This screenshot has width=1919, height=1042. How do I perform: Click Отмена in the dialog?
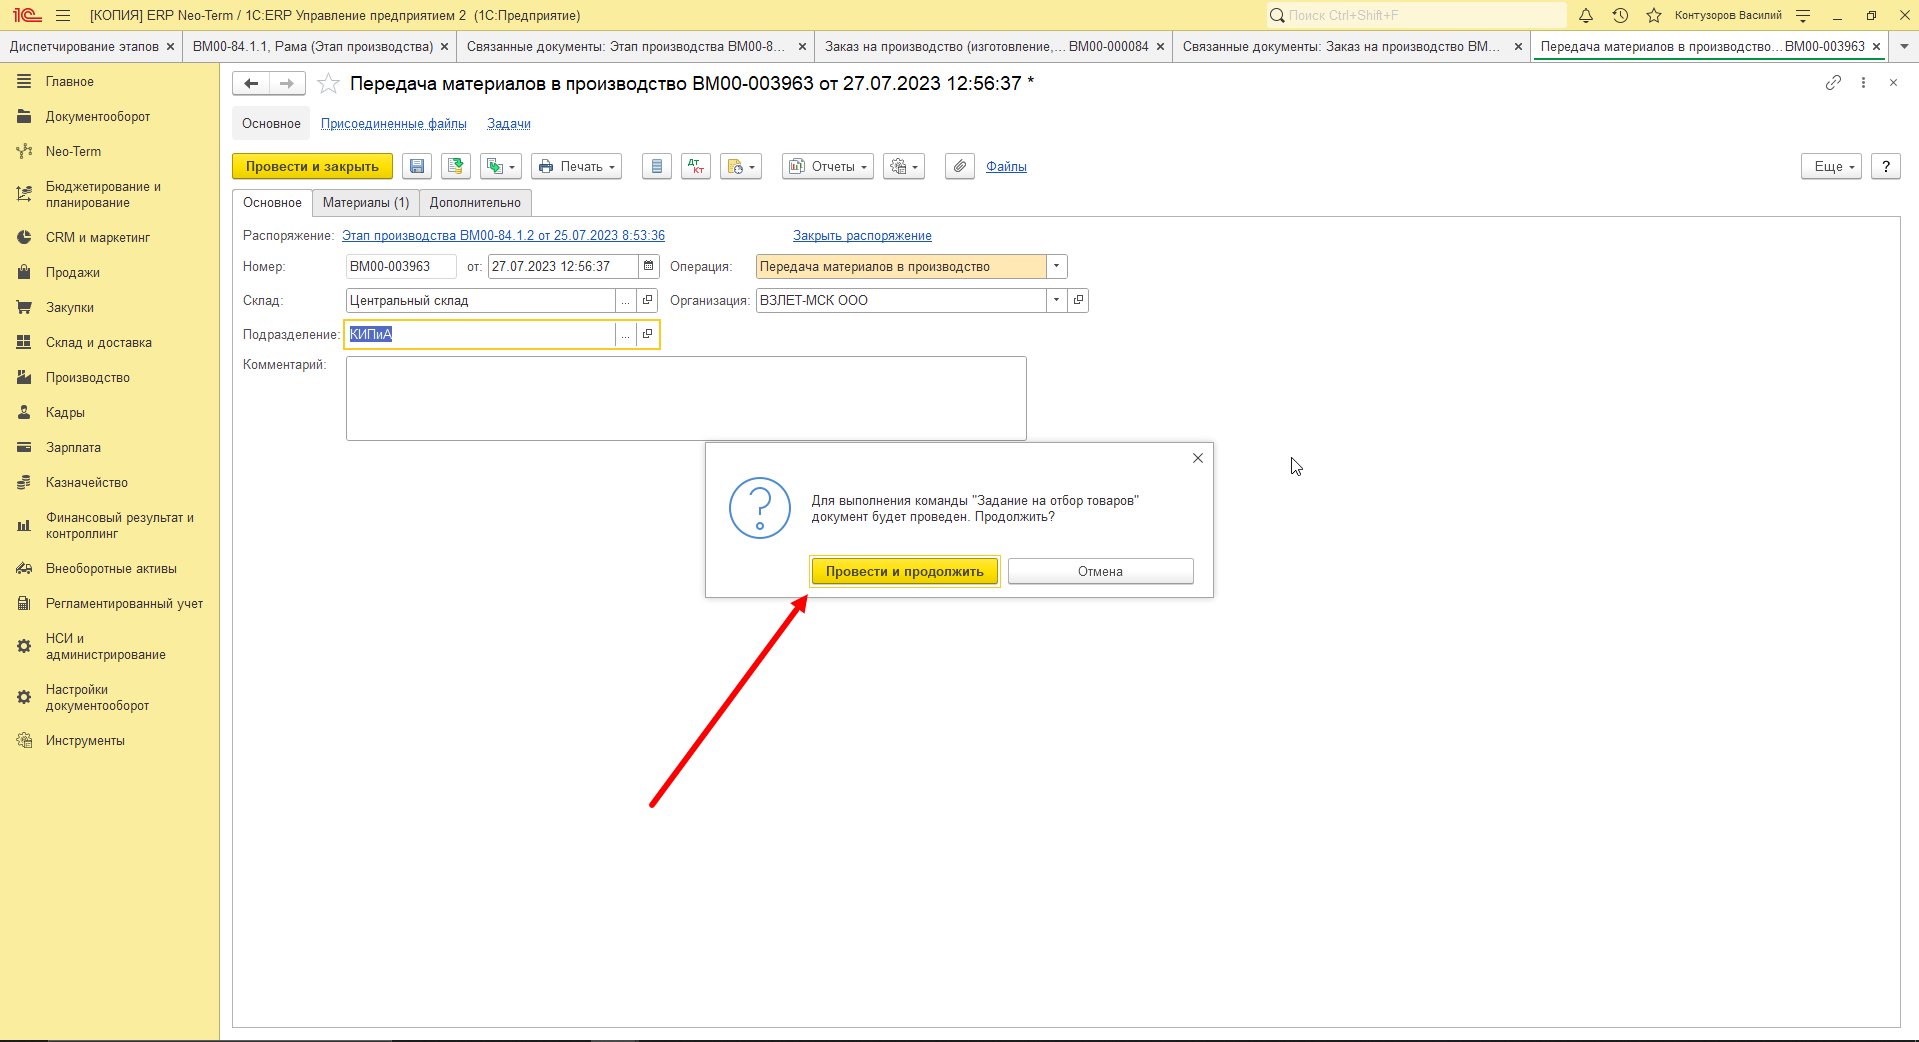1100,571
